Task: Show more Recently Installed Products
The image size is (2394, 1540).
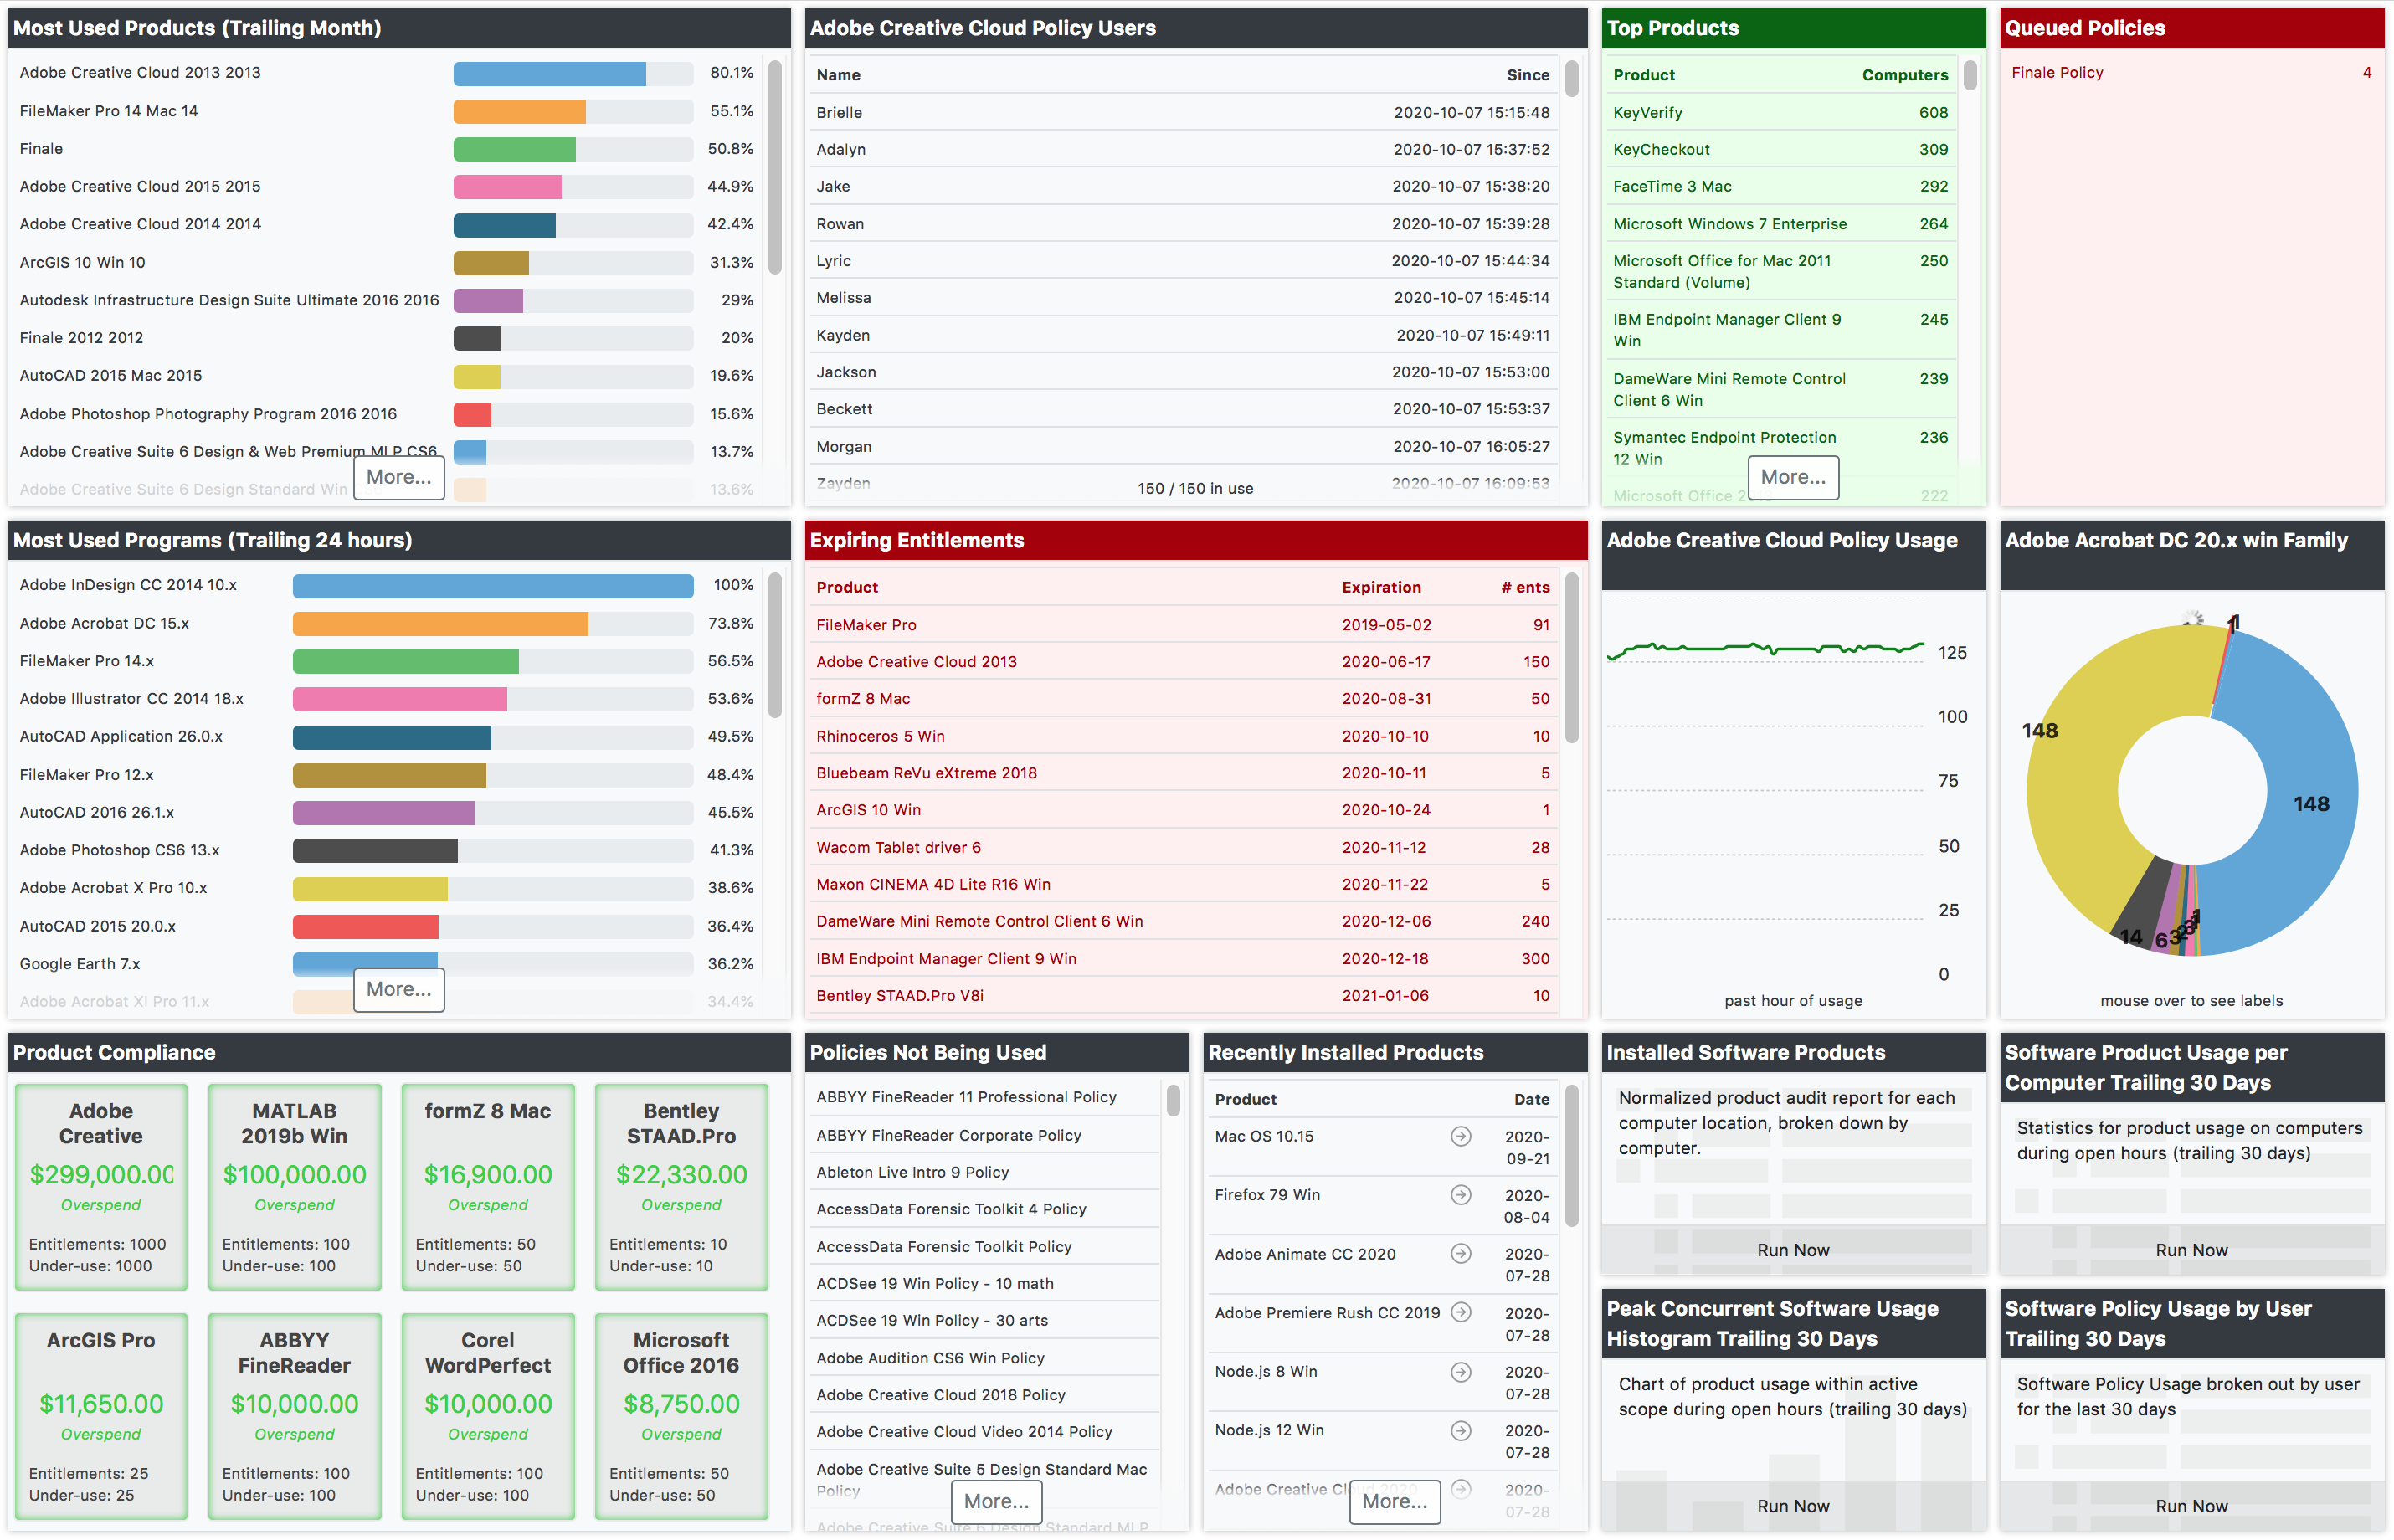Action: pos(1394,1501)
